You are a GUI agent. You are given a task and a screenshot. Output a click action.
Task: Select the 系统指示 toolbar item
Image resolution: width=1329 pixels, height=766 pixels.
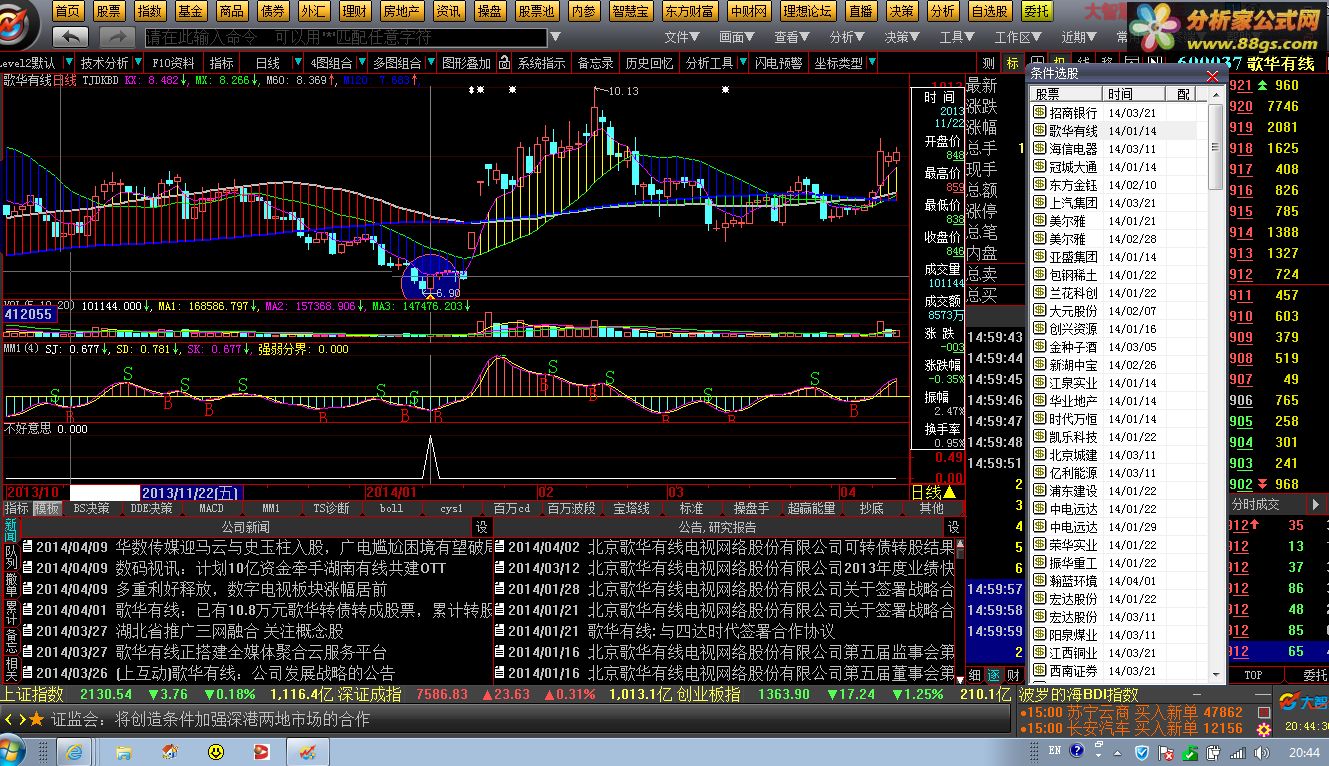541,63
